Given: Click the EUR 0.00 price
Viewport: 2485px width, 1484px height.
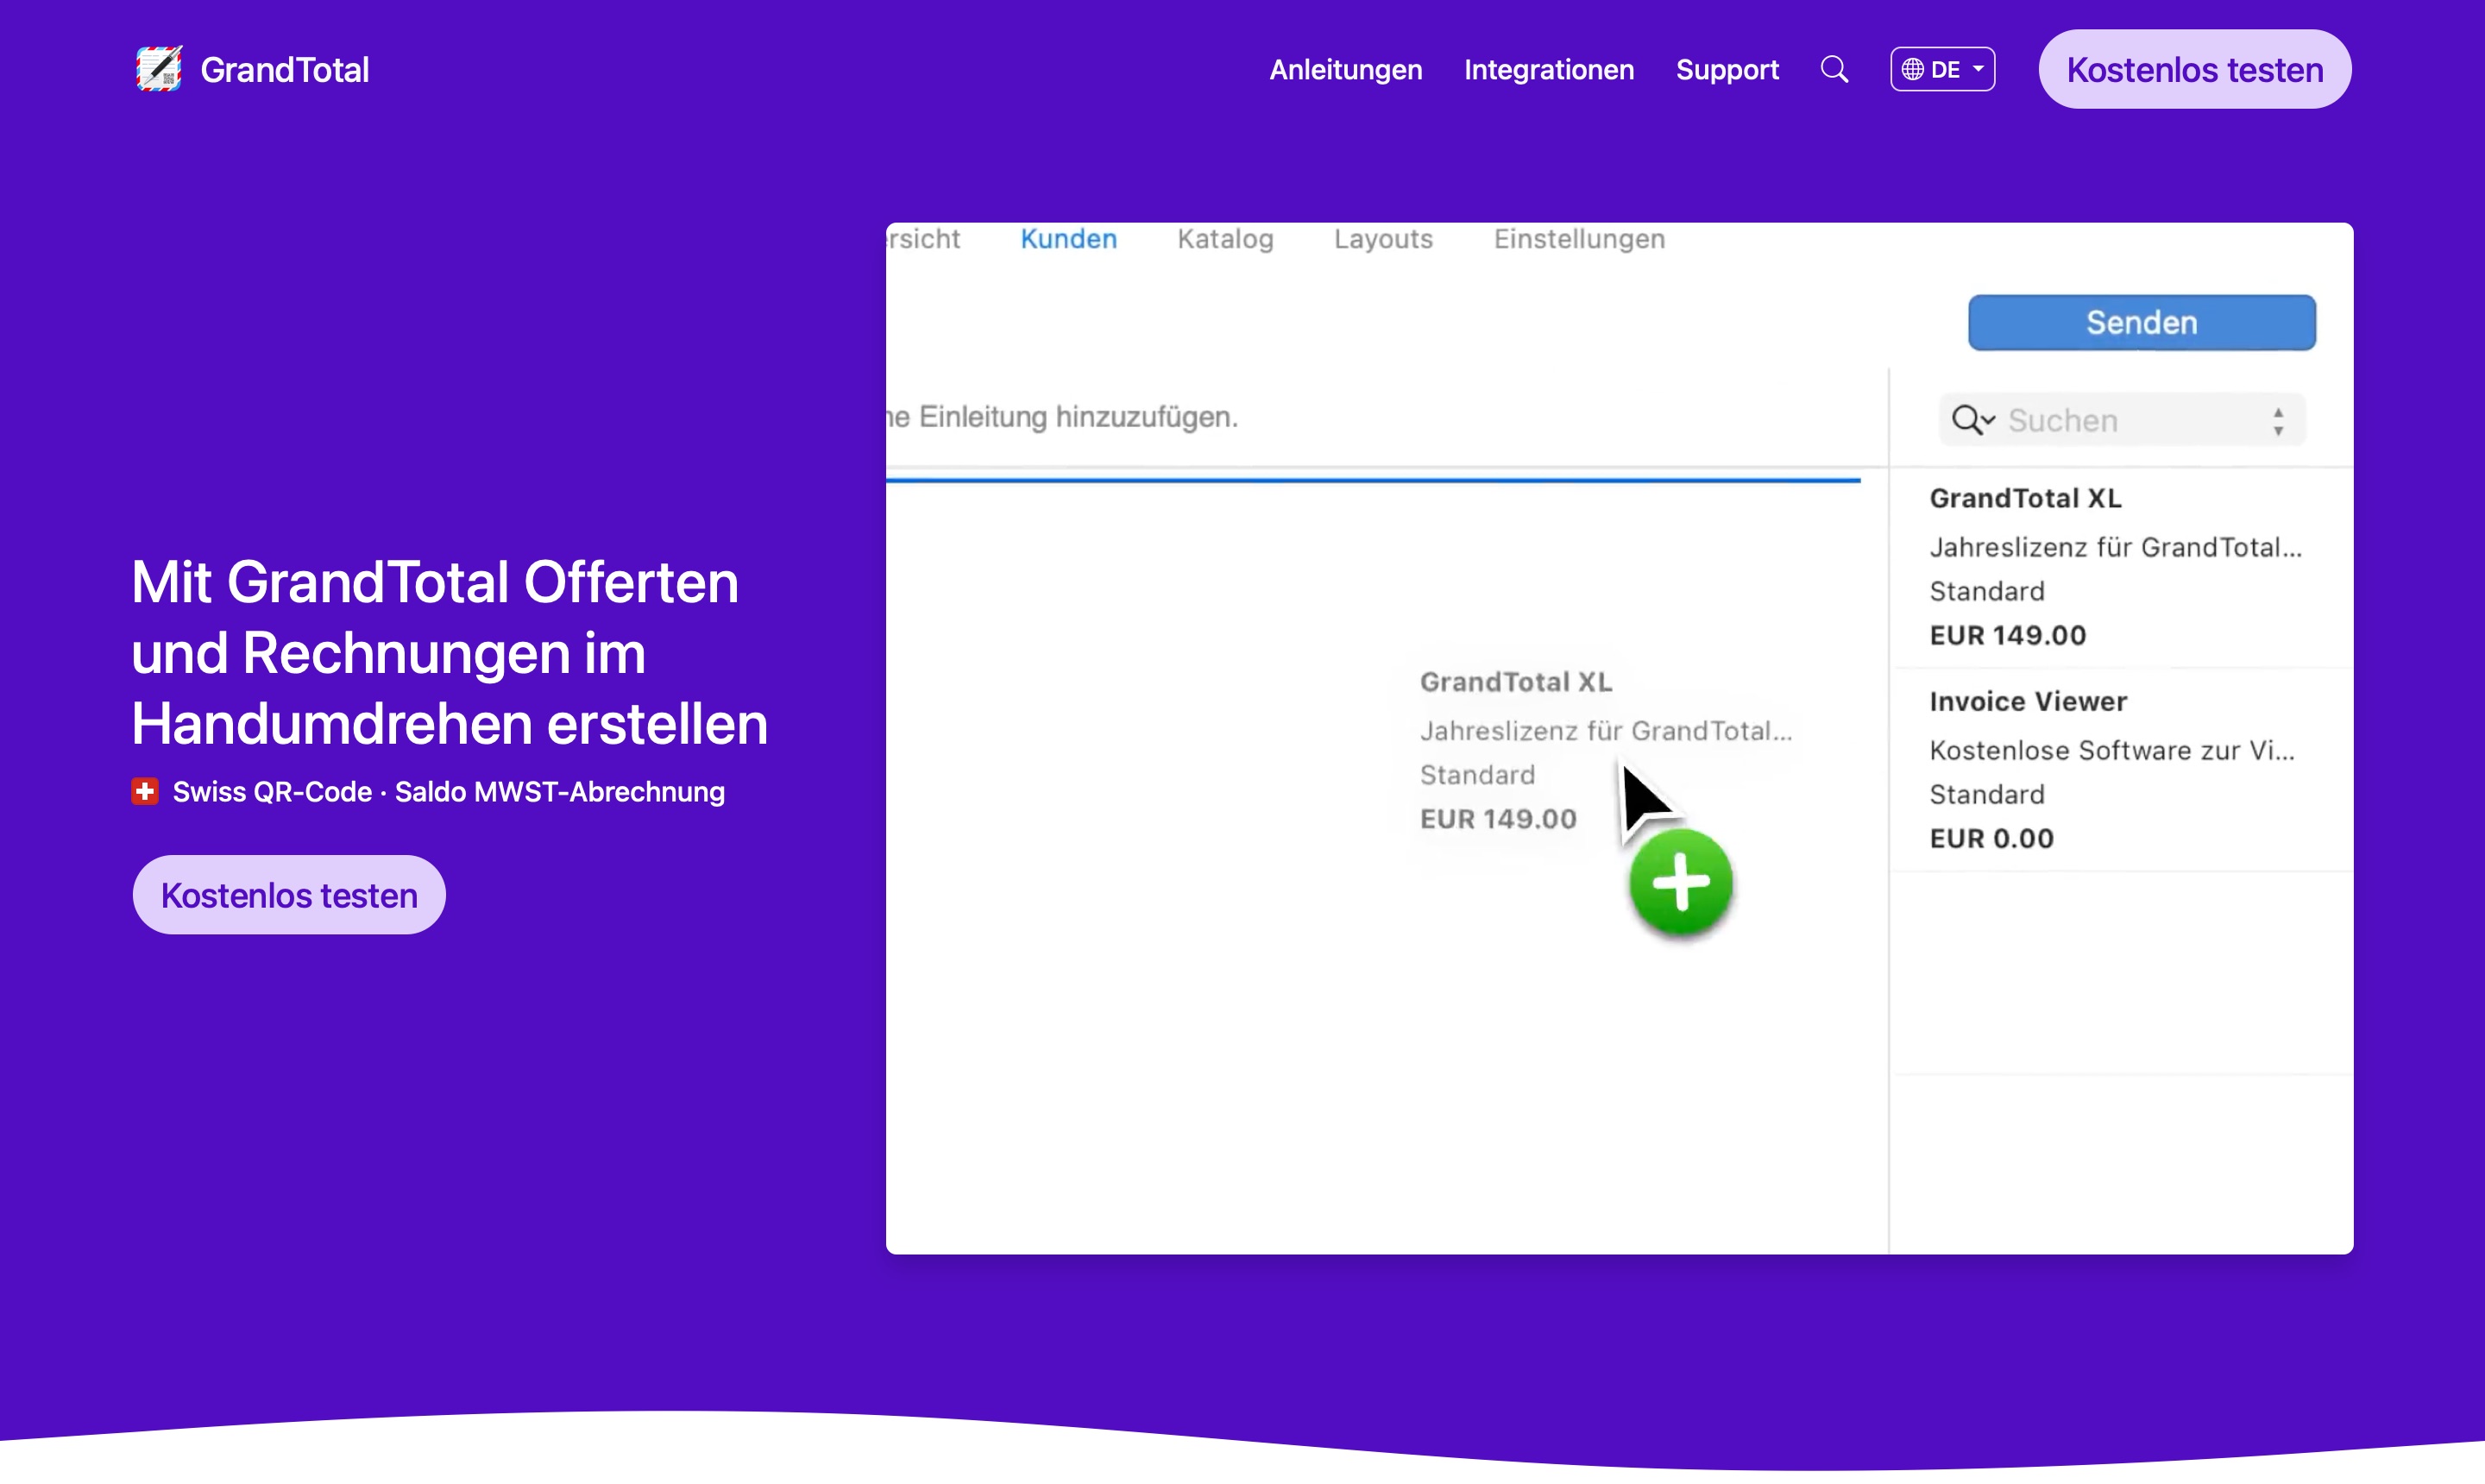Looking at the screenshot, I should tap(1991, 838).
